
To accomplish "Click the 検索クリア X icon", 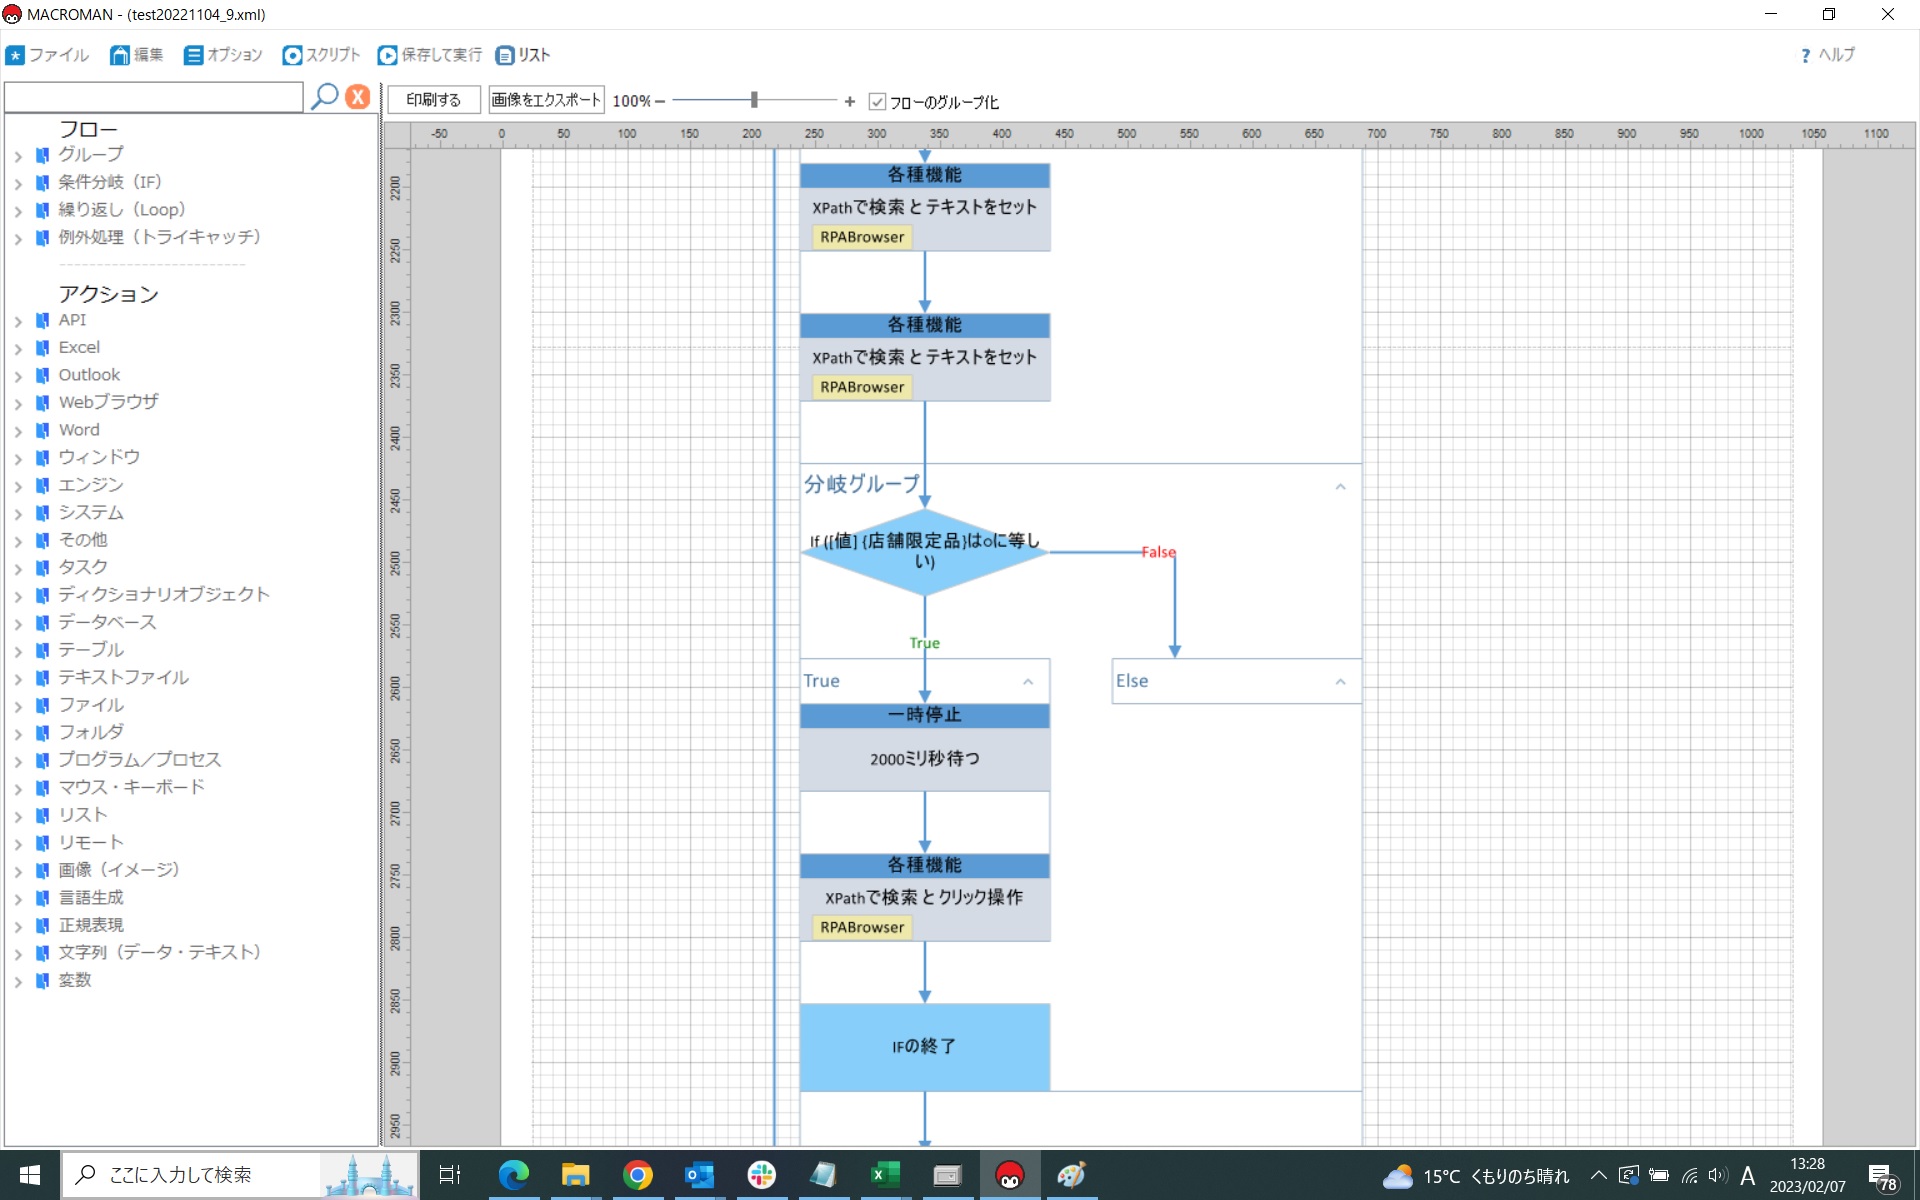I will point(357,98).
